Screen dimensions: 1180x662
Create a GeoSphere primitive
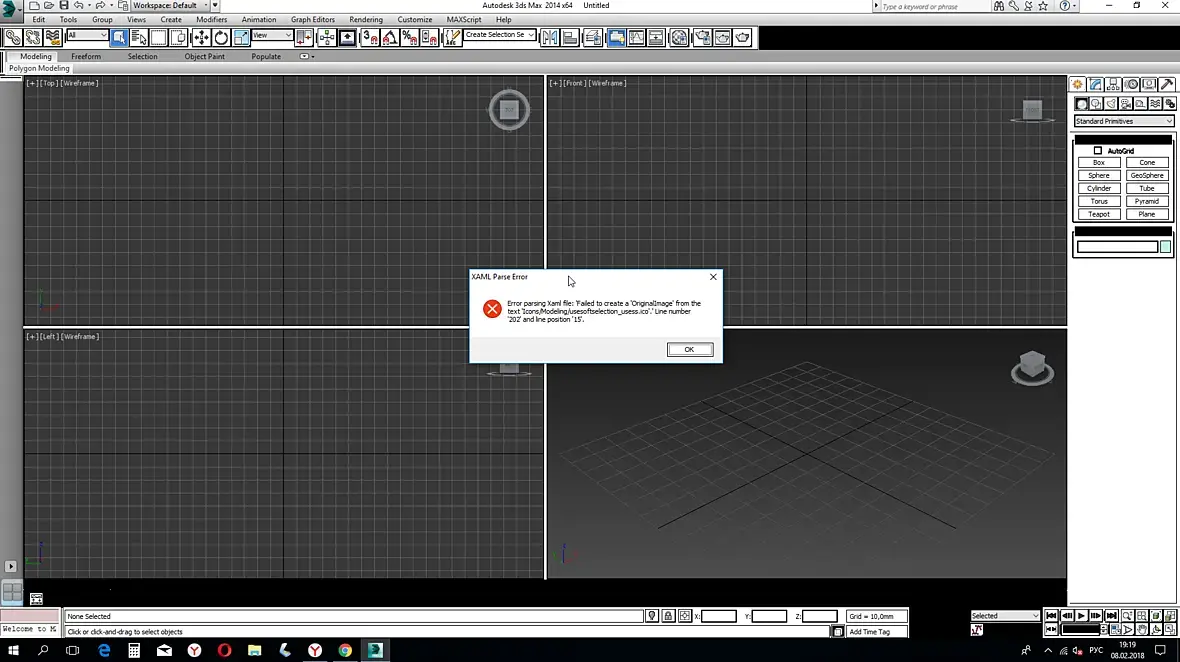click(1147, 175)
